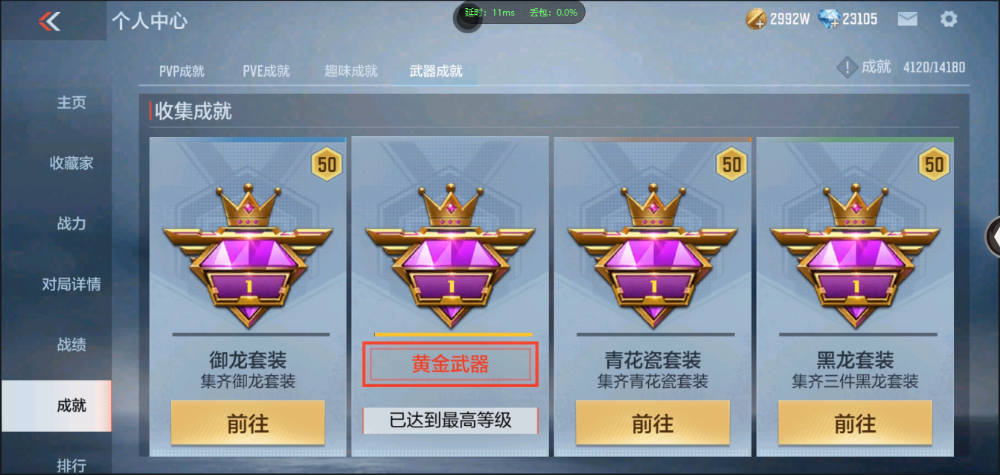Tap the 青花瓷套装 50-point hexagon badge
This screenshot has width=1000, height=475.
(732, 165)
